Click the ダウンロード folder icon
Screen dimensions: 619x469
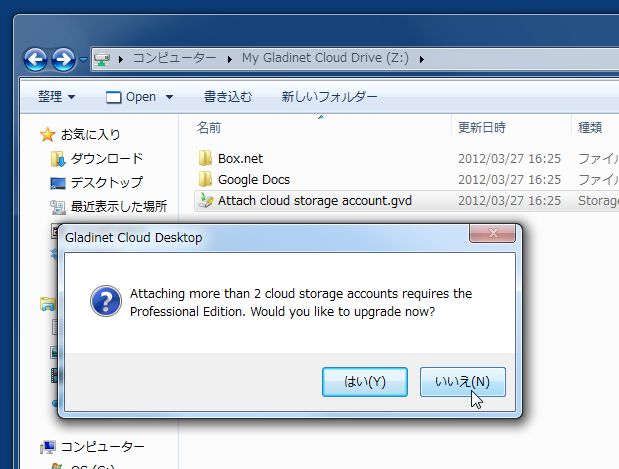tap(58, 159)
